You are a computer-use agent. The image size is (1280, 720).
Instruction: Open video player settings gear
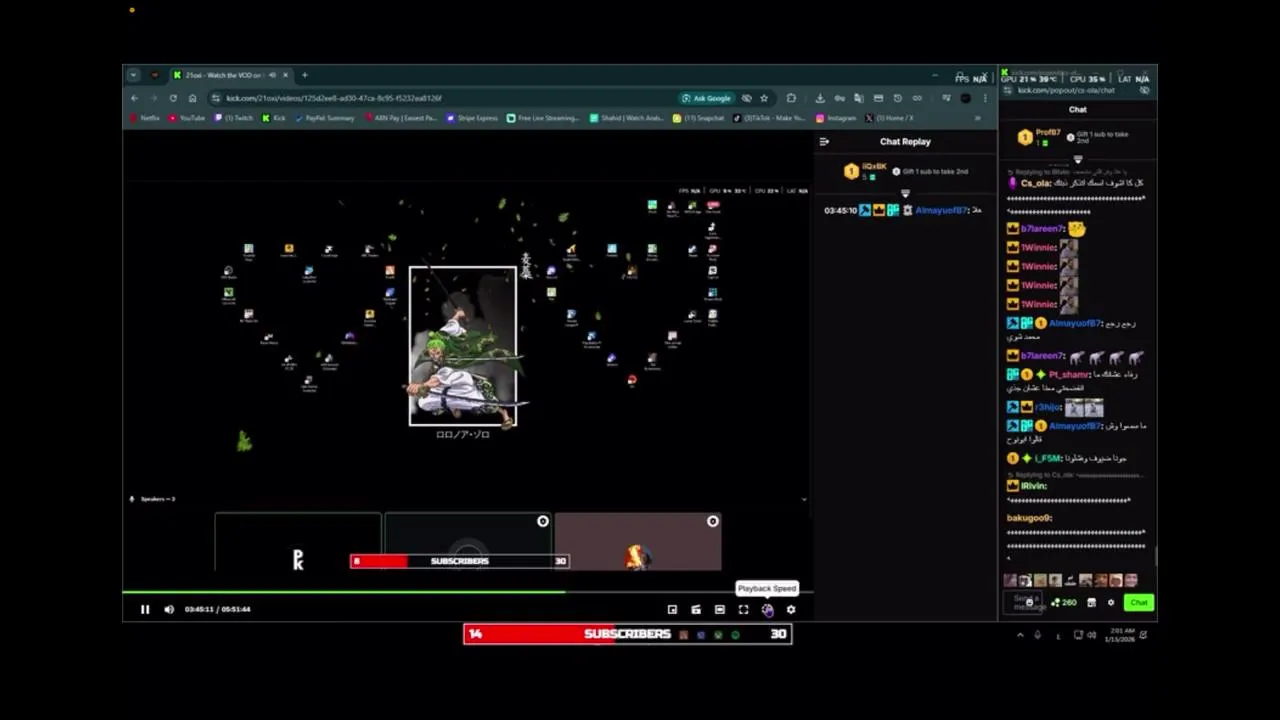[x=791, y=609]
